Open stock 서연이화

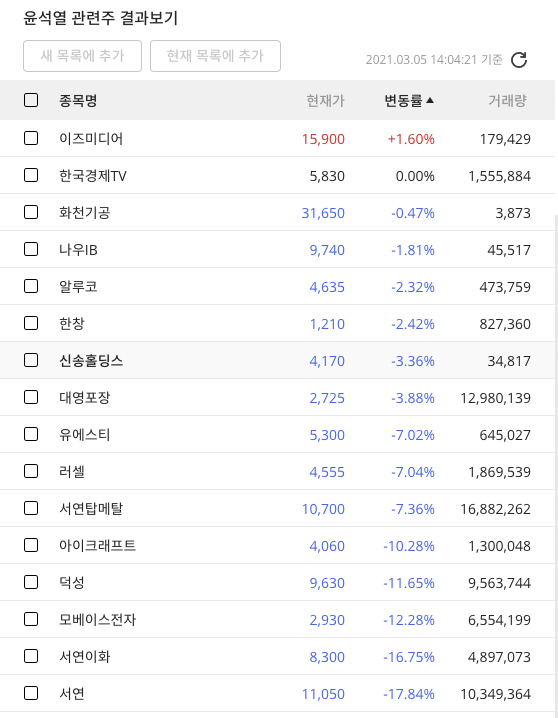tap(84, 657)
